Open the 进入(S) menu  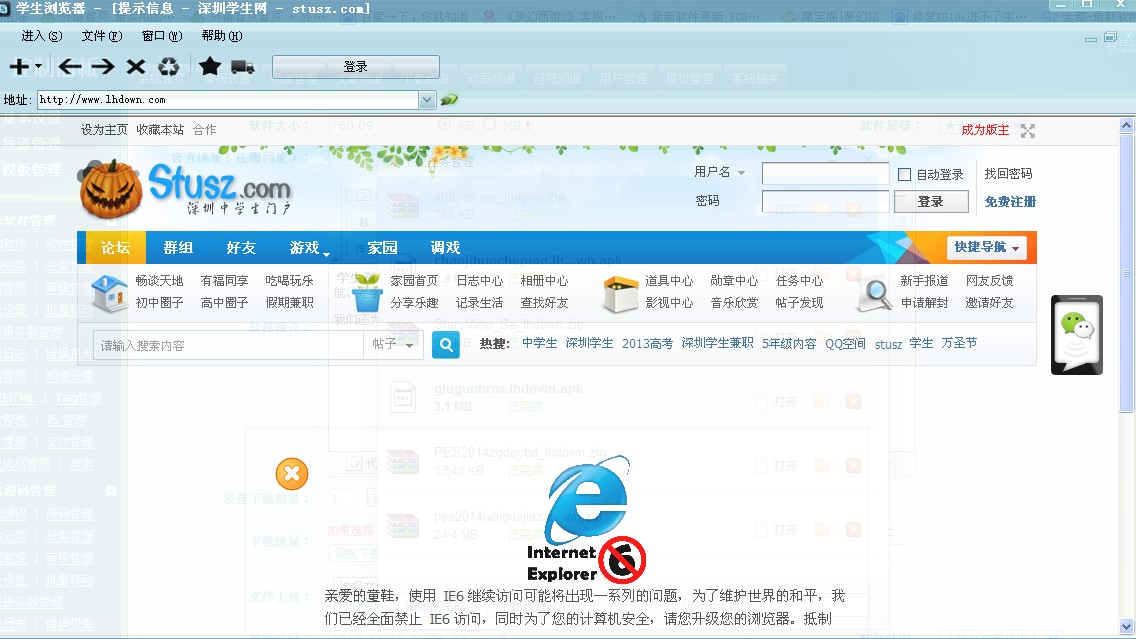point(42,36)
